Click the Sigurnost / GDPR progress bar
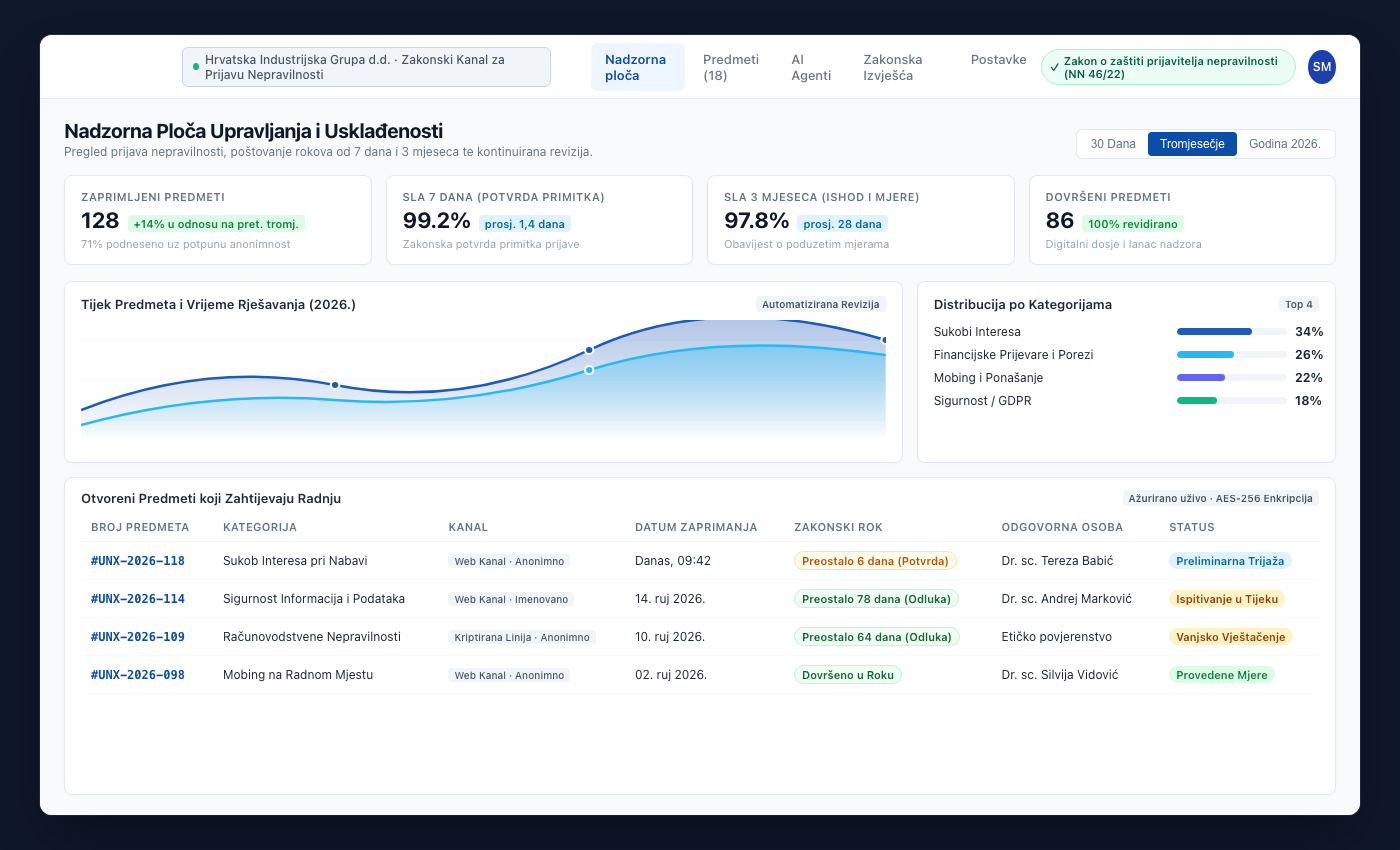The height and width of the screenshot is (850, 1400). coord(1232,401)
